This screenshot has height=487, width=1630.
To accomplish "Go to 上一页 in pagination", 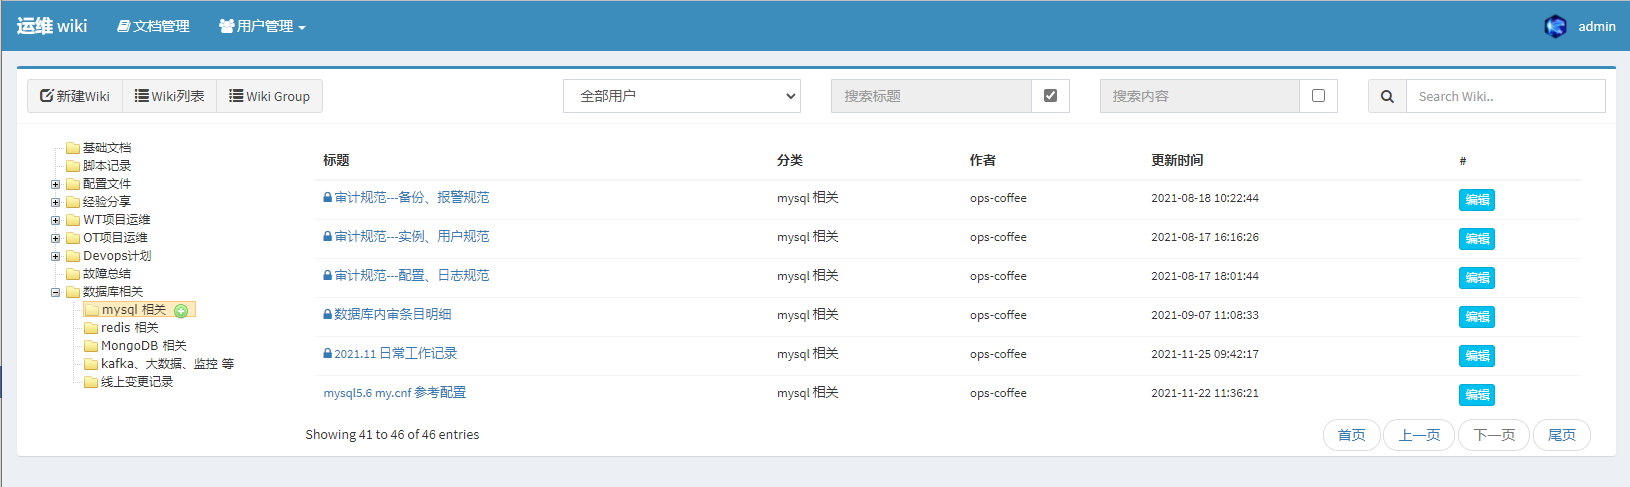I will pyautogui.click(x=1418, y=435).
